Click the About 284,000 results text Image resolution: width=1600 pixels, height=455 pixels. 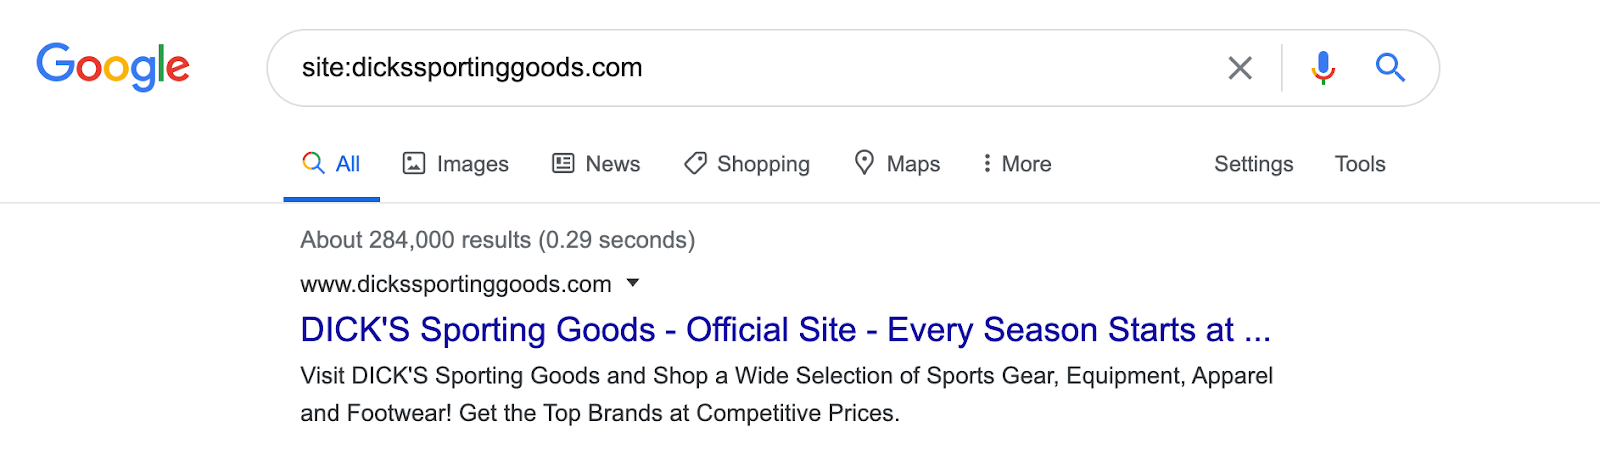click(497, 240)
